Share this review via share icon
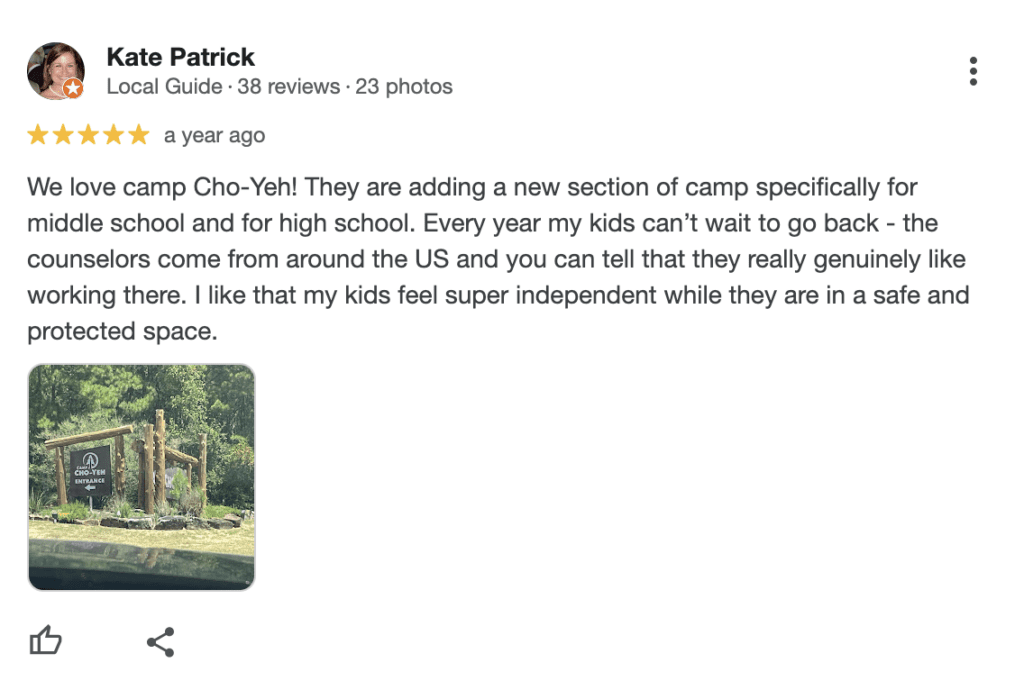The width and height of the screenshot is (1024, 699). [161, 641]
